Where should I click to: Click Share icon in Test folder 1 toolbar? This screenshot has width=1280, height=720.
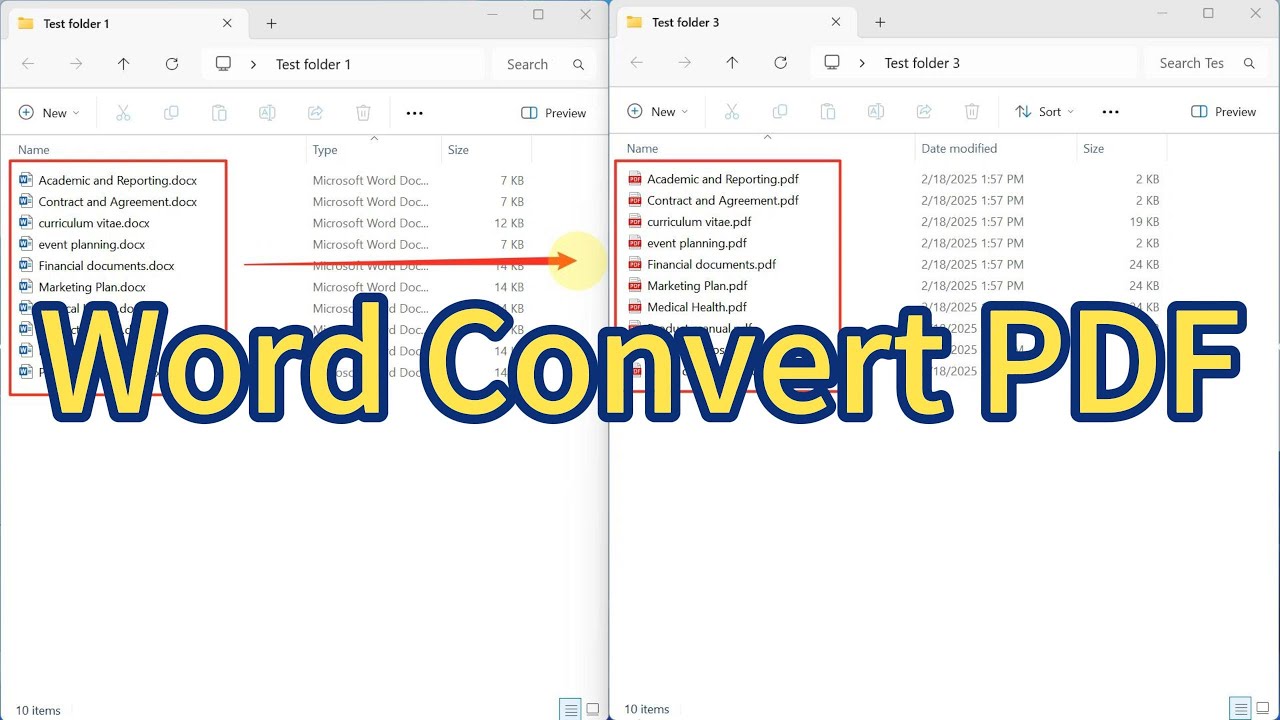tap(315, 113)
